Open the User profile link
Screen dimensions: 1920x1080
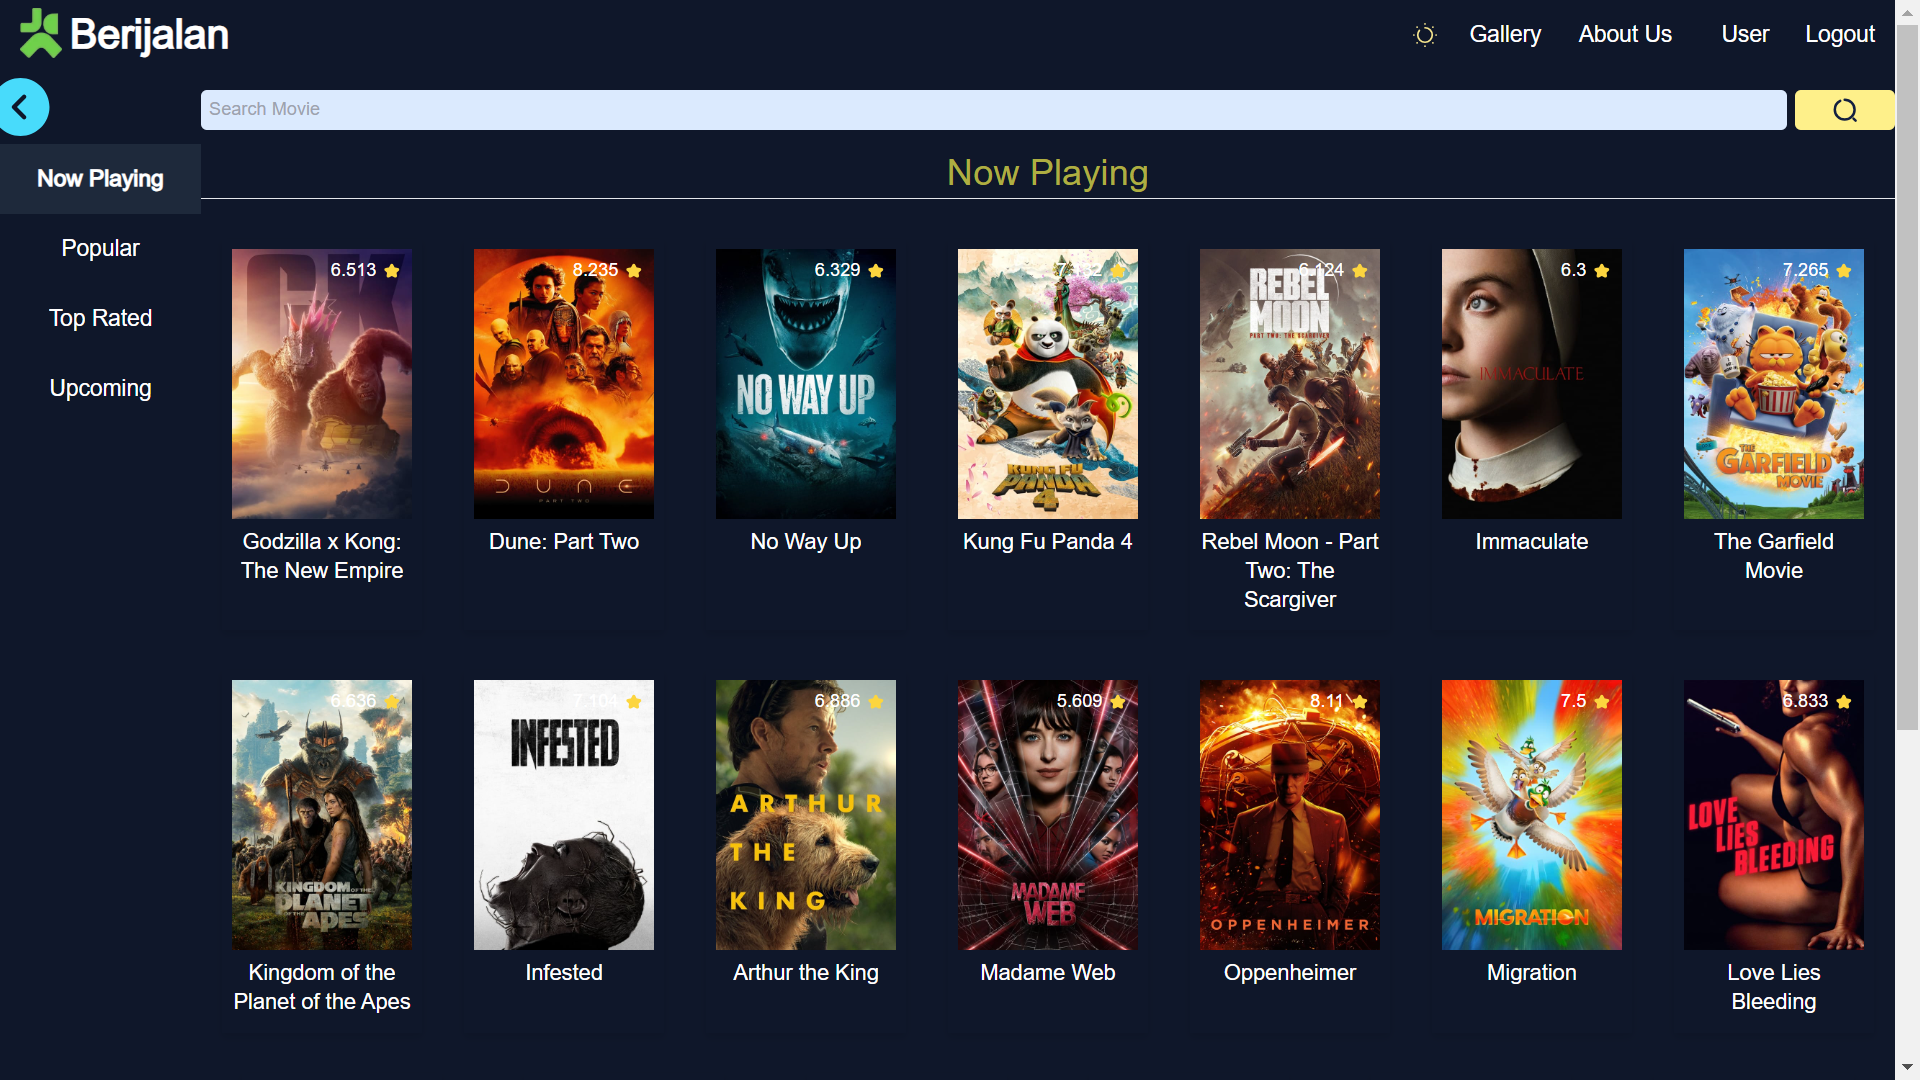point(1745,34)
